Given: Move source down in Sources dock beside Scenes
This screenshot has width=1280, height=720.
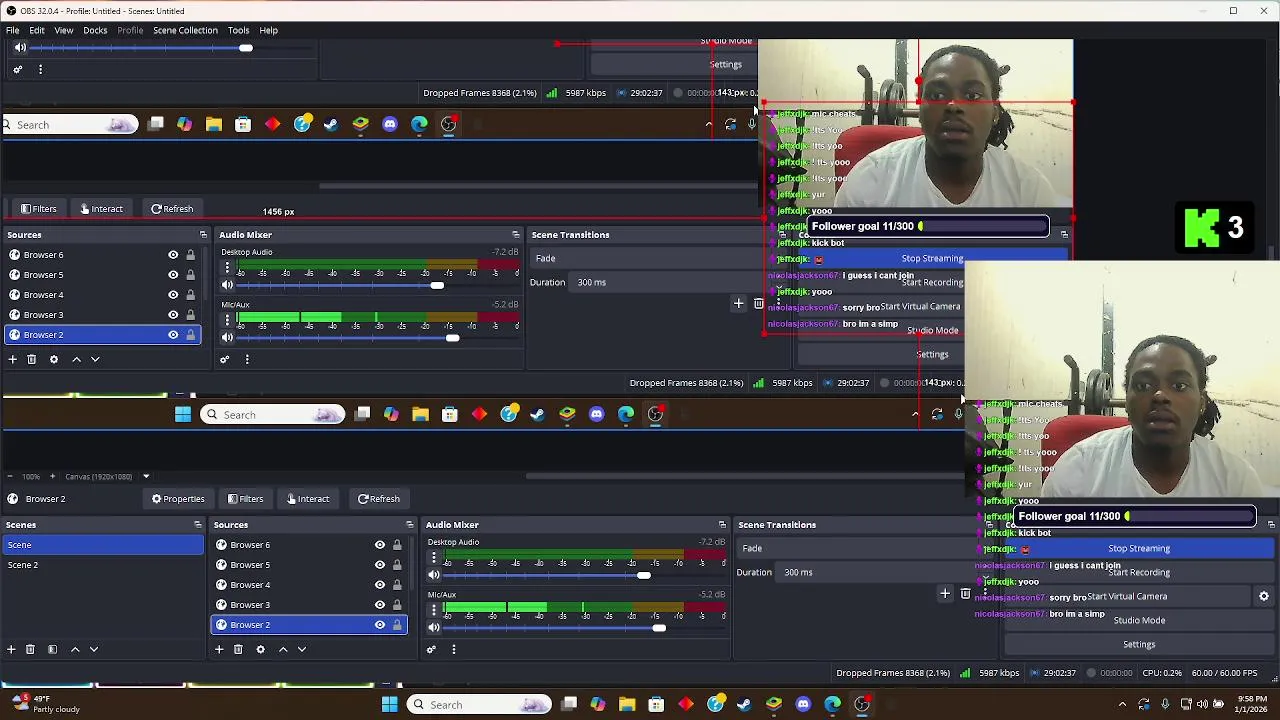Looking at the screenshot, I should click(302, 649).
